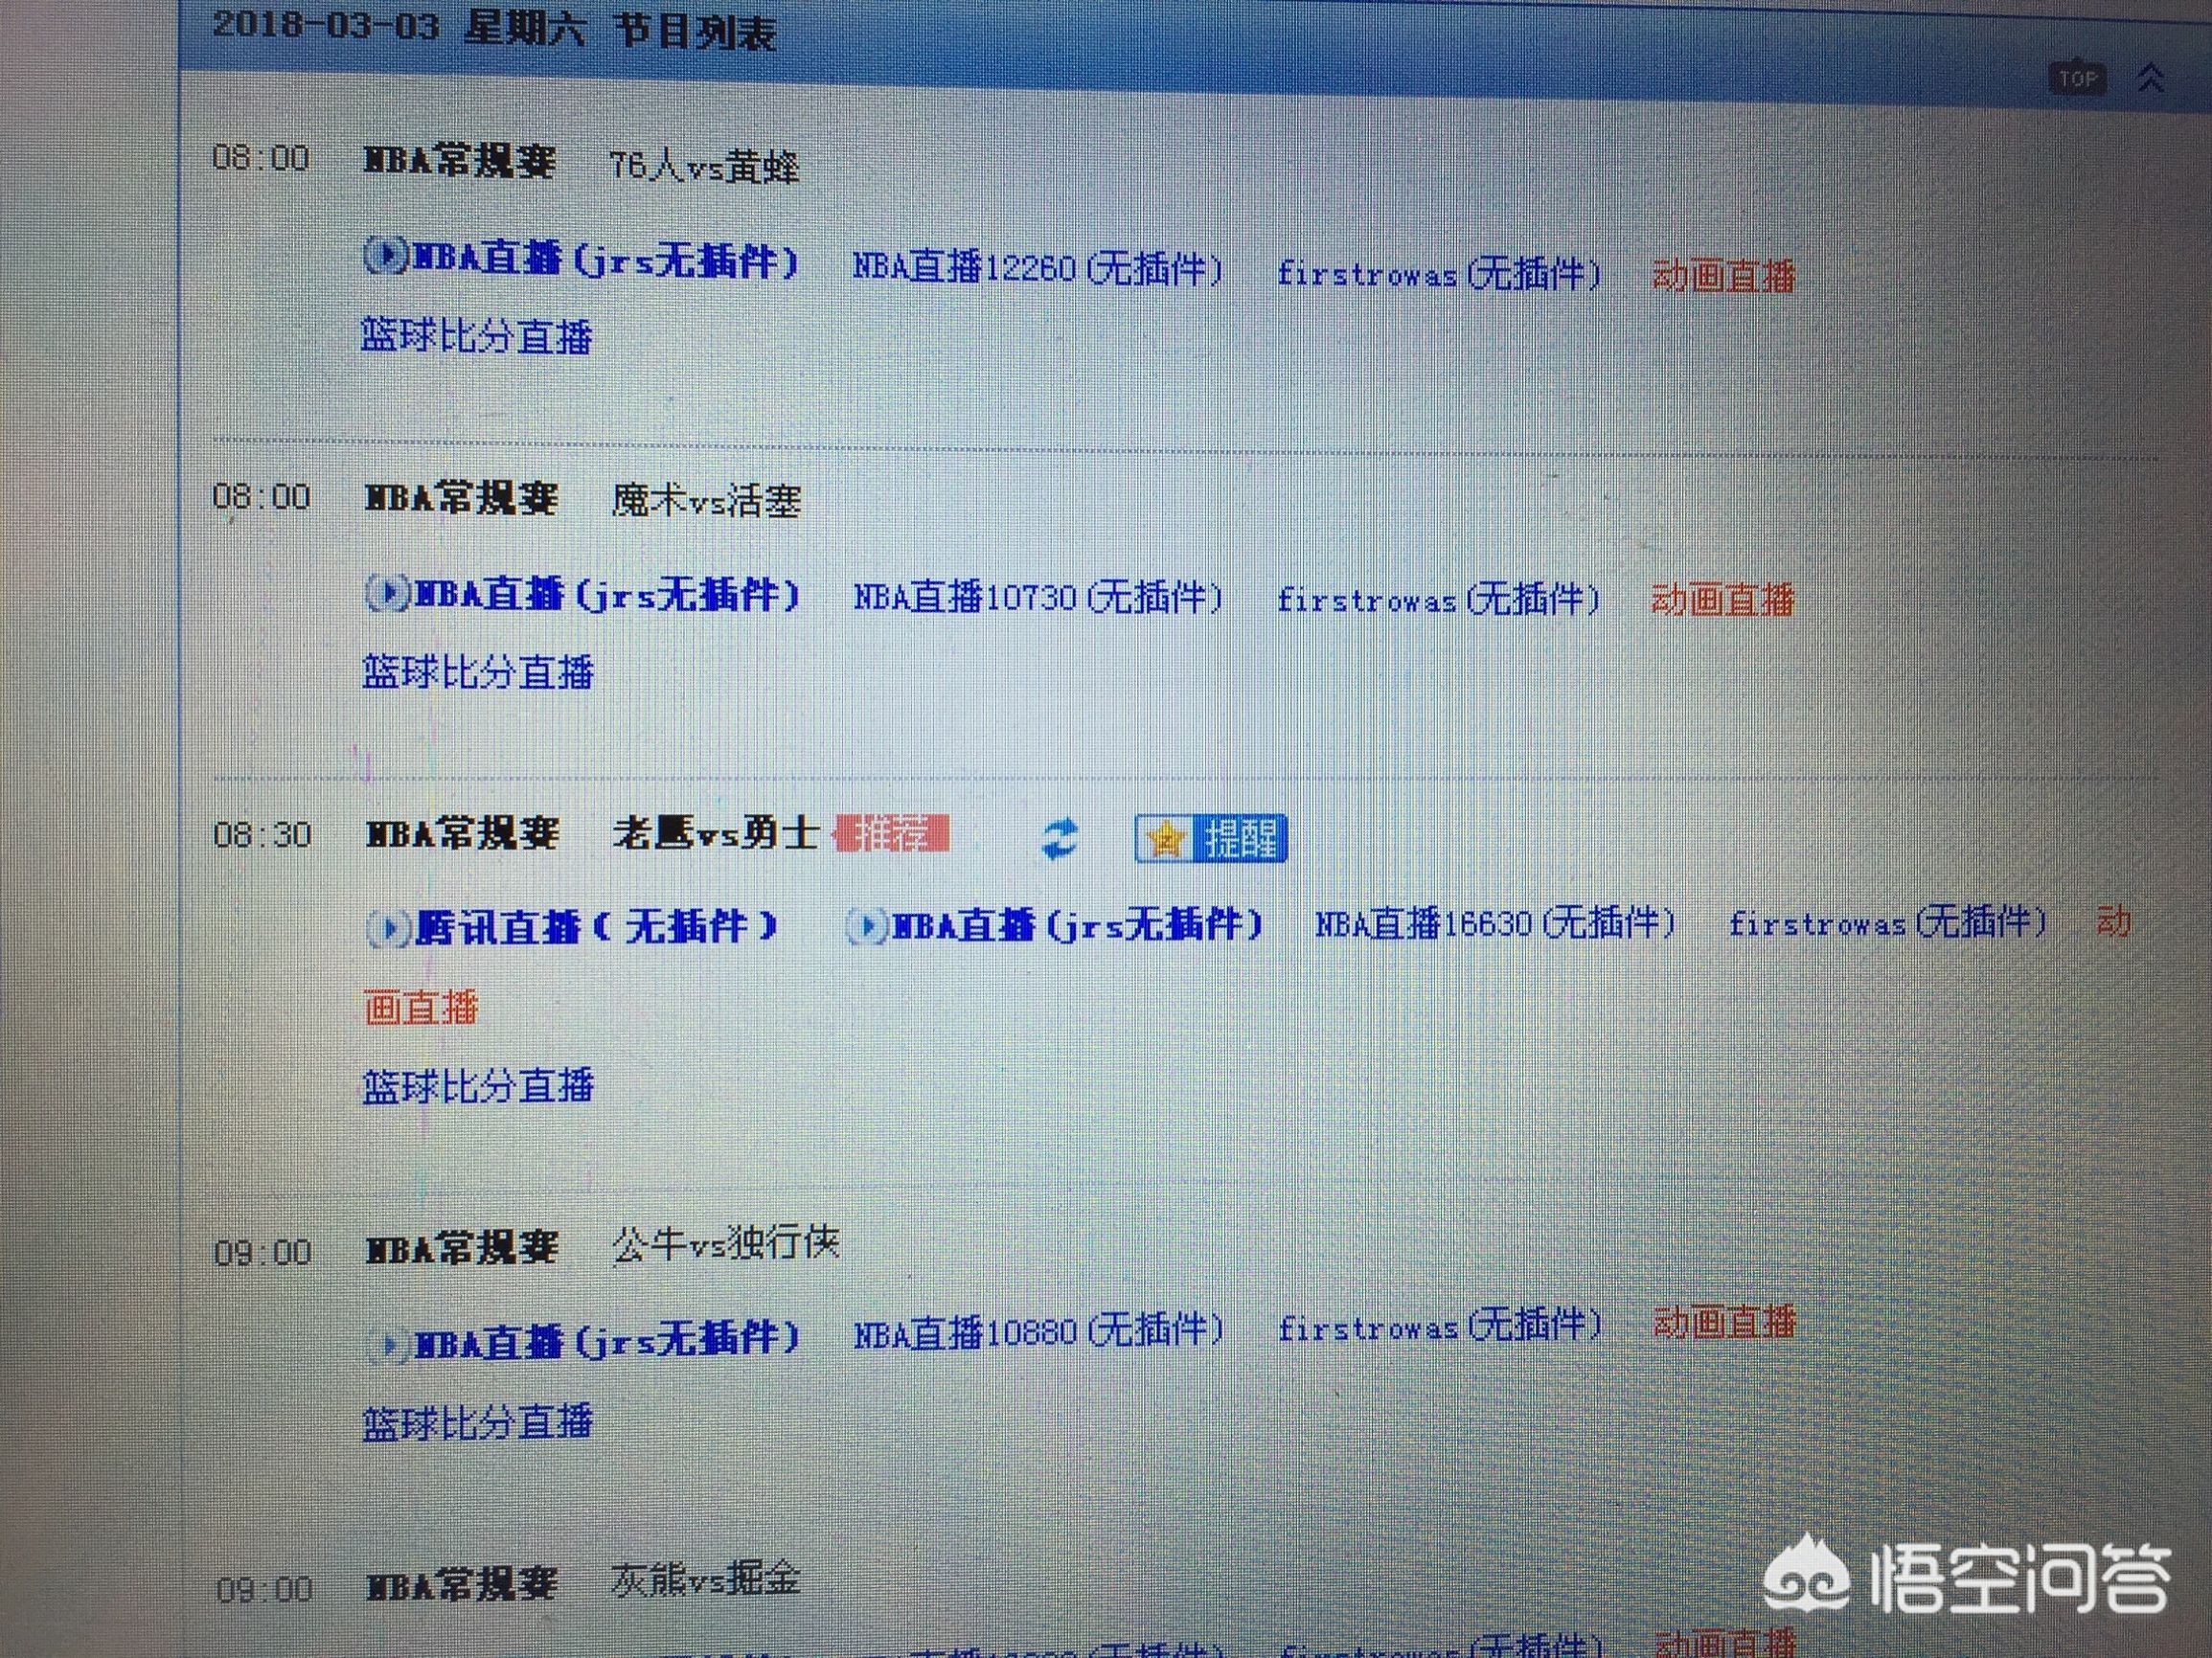Click play icon for 公牛vs独行侠 jrs stream
The image size is (2212, 1658).
(x=388, y=1345)
